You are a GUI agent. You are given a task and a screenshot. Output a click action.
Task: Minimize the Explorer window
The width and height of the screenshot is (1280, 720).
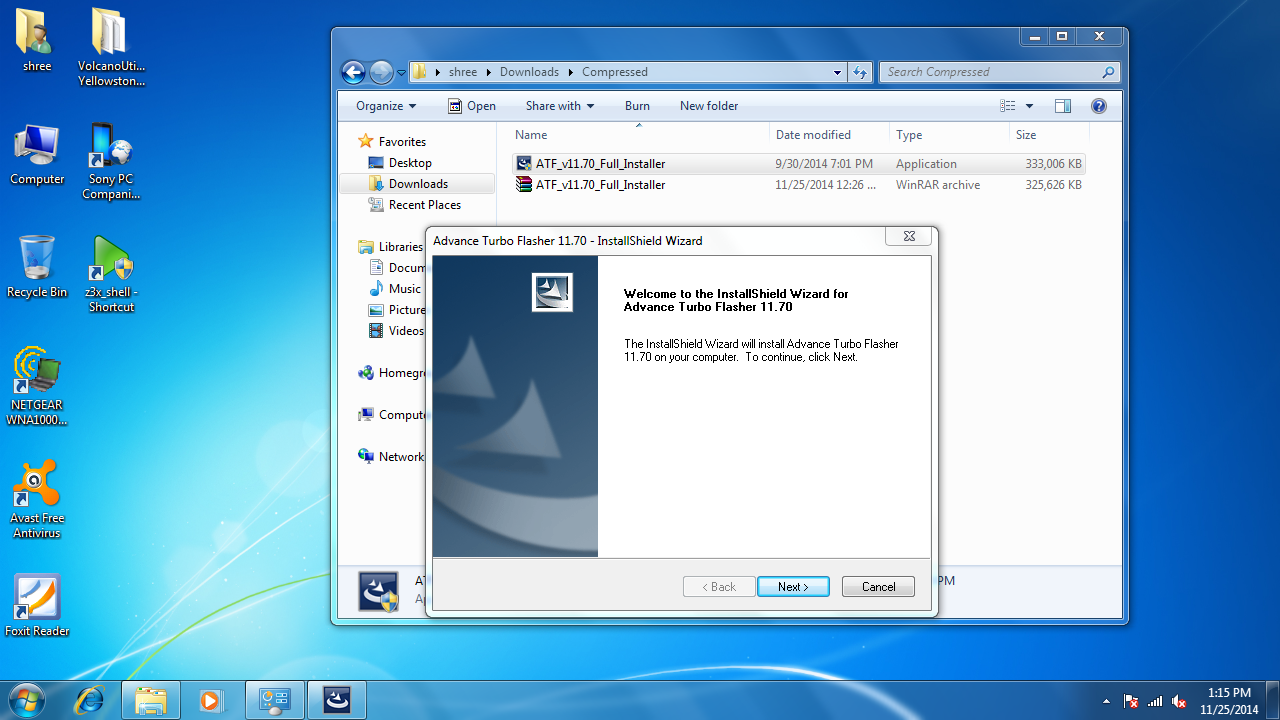point(1034,37)
